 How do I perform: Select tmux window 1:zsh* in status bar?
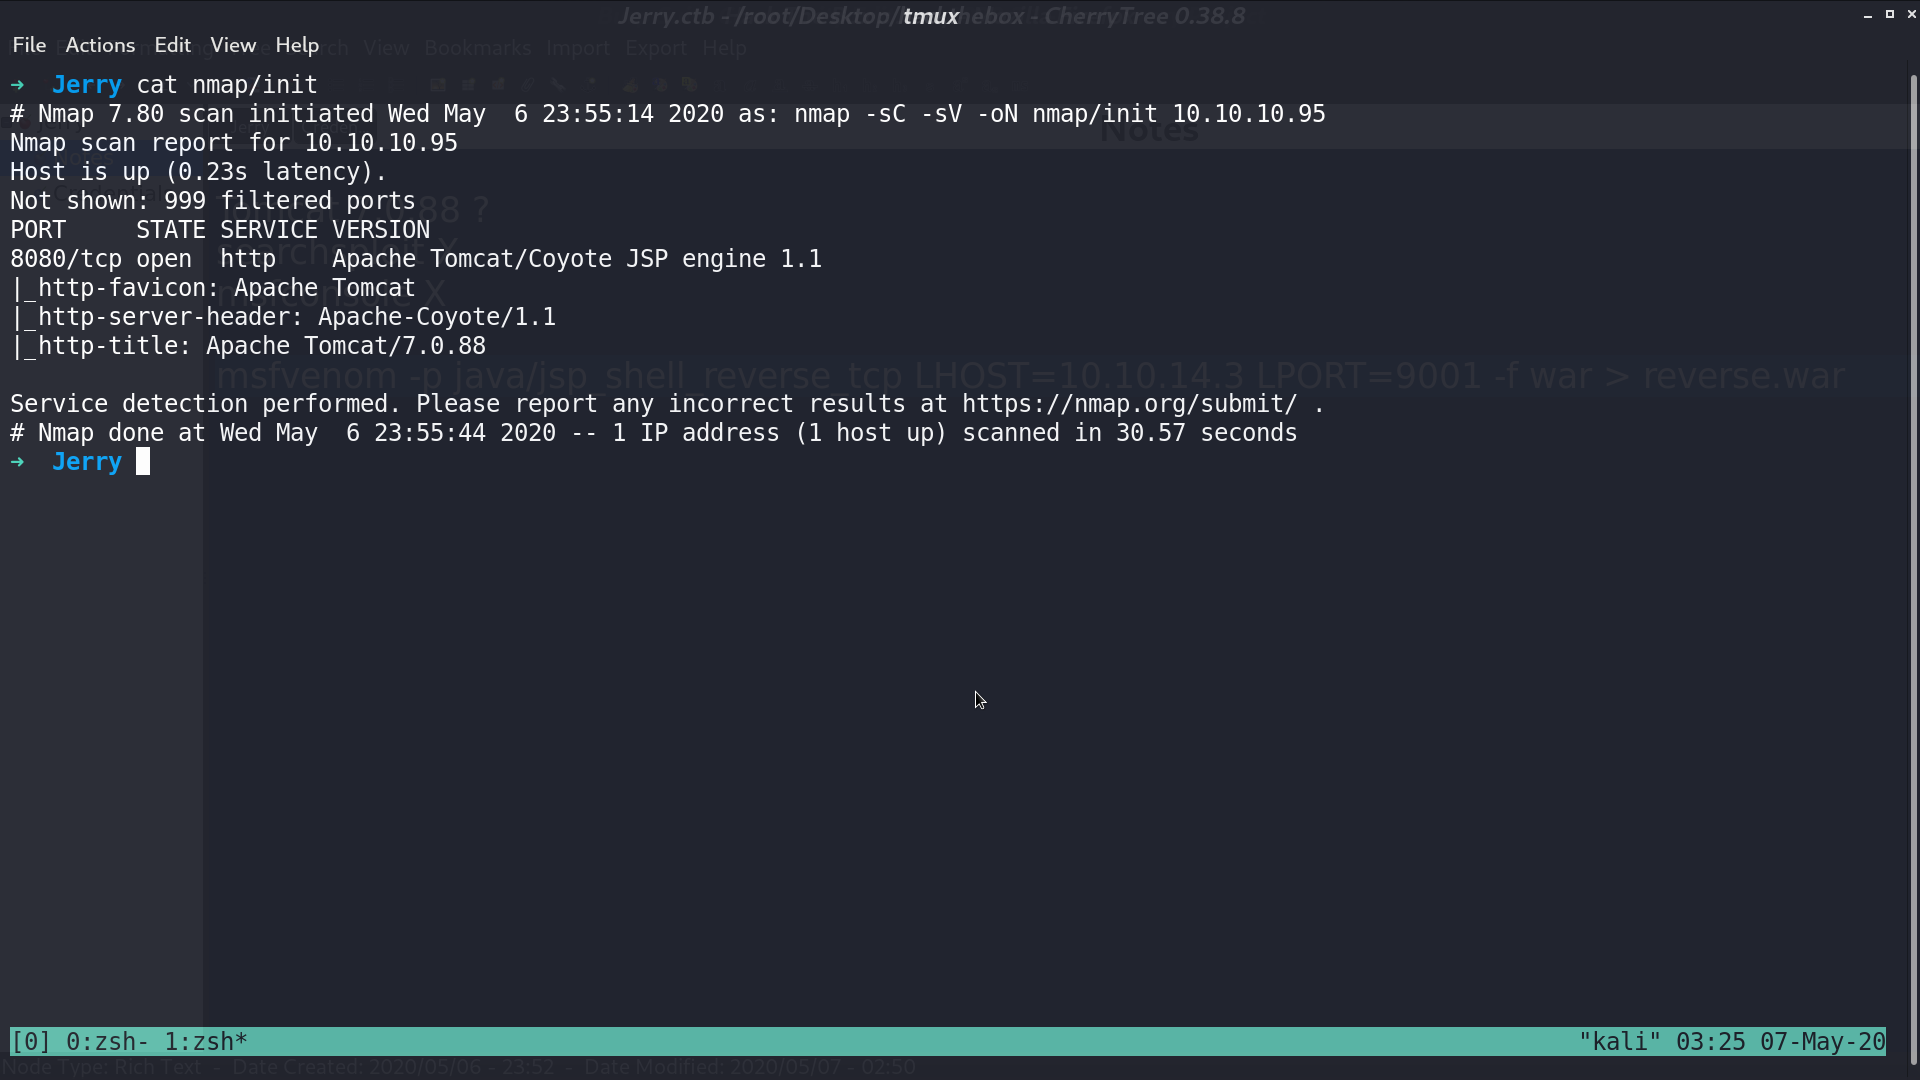coord(206,1042)
